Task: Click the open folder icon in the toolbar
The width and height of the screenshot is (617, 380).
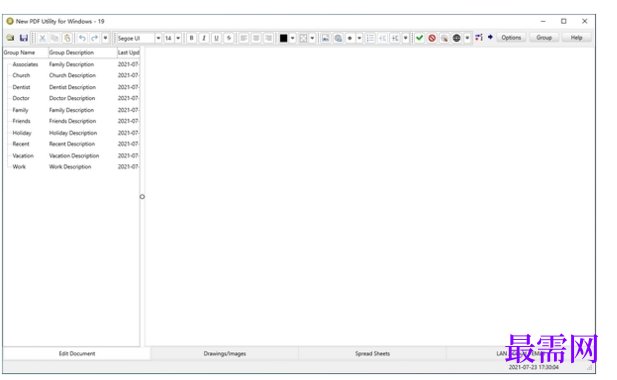Action: coord(10,38)
